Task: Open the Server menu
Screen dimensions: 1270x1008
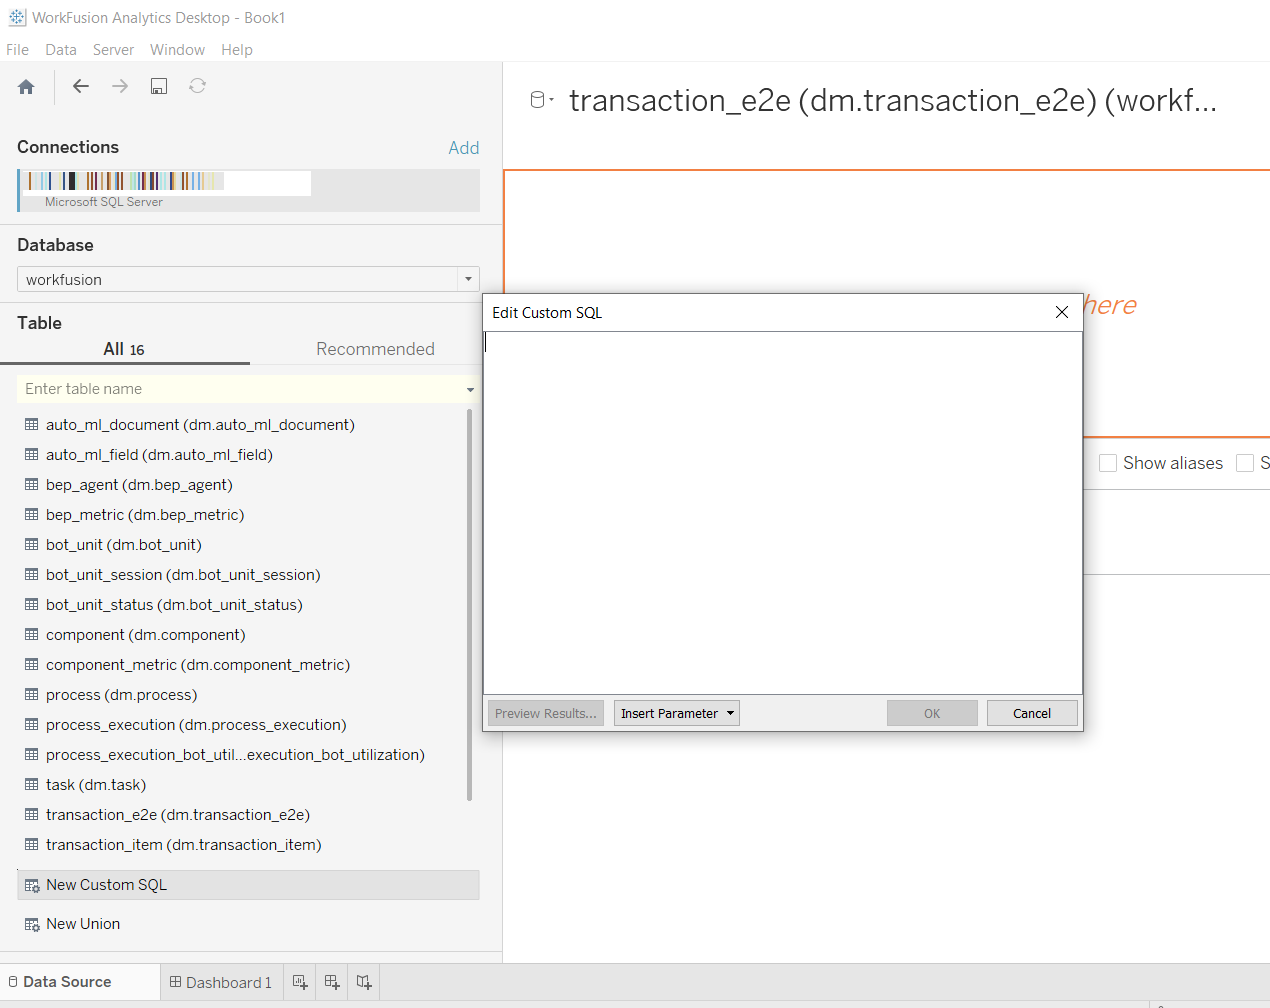Action: pyautogui.click(x=113, y=49)
